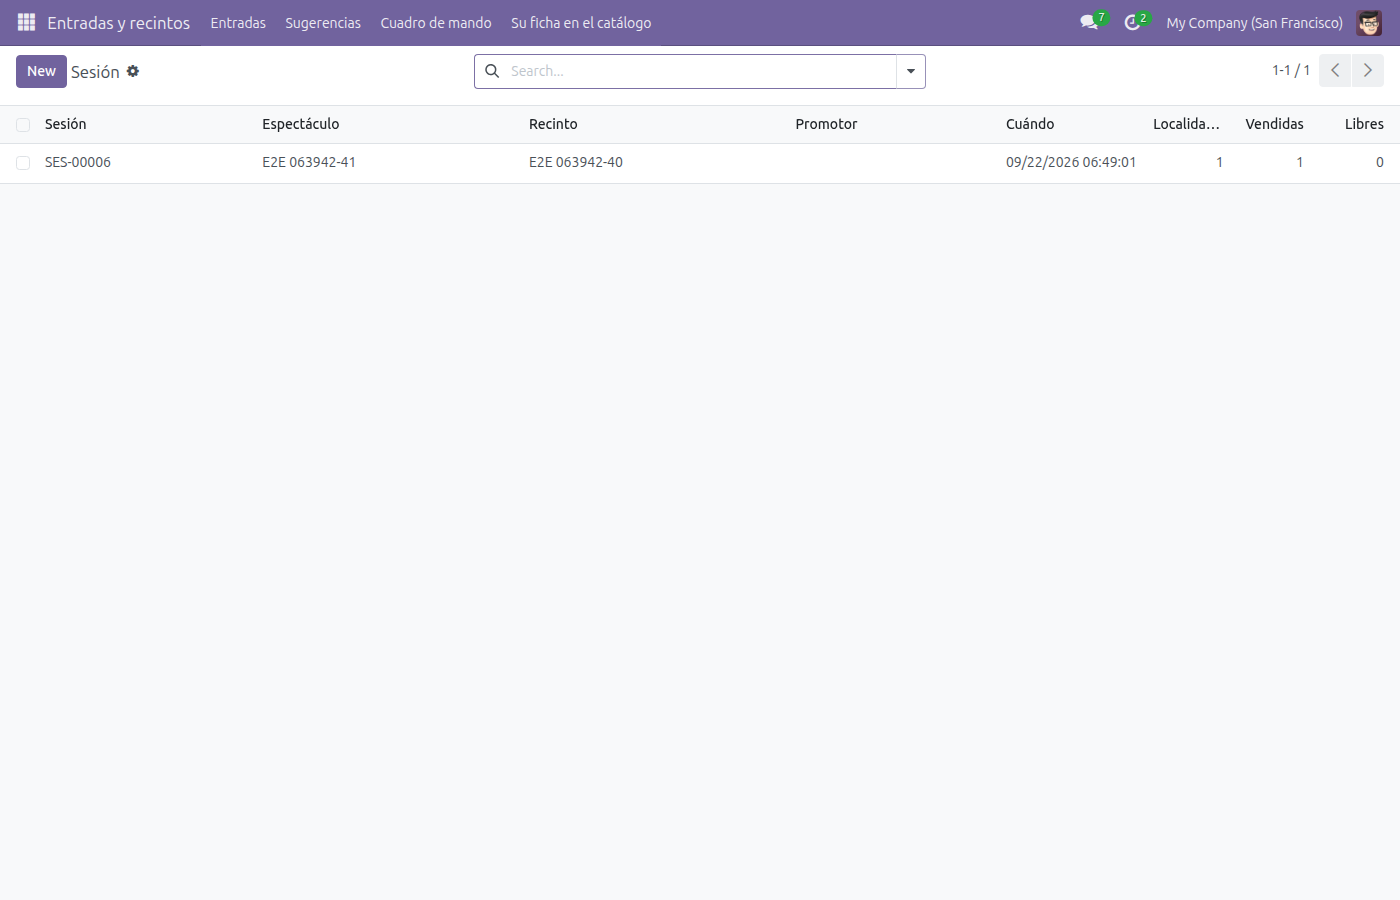1400x900 pixels.
Task: Select the SES-00006 row checkbox
Action: click(x=23, y=163)
